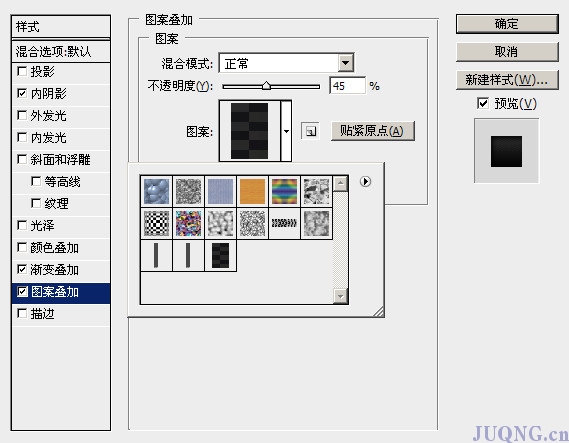Click the 贴紧原点(A) snap to origin button
Viewport: 569px width, 443px height.
click(x=373, y=131)
